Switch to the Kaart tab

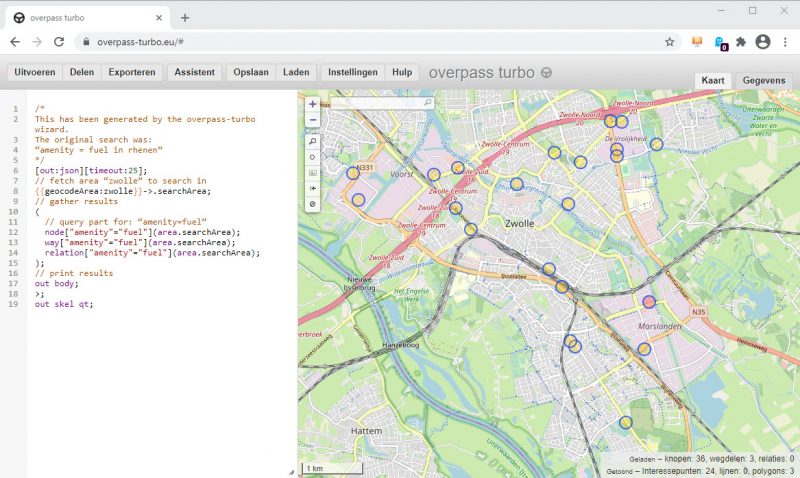tap(713, 81)
